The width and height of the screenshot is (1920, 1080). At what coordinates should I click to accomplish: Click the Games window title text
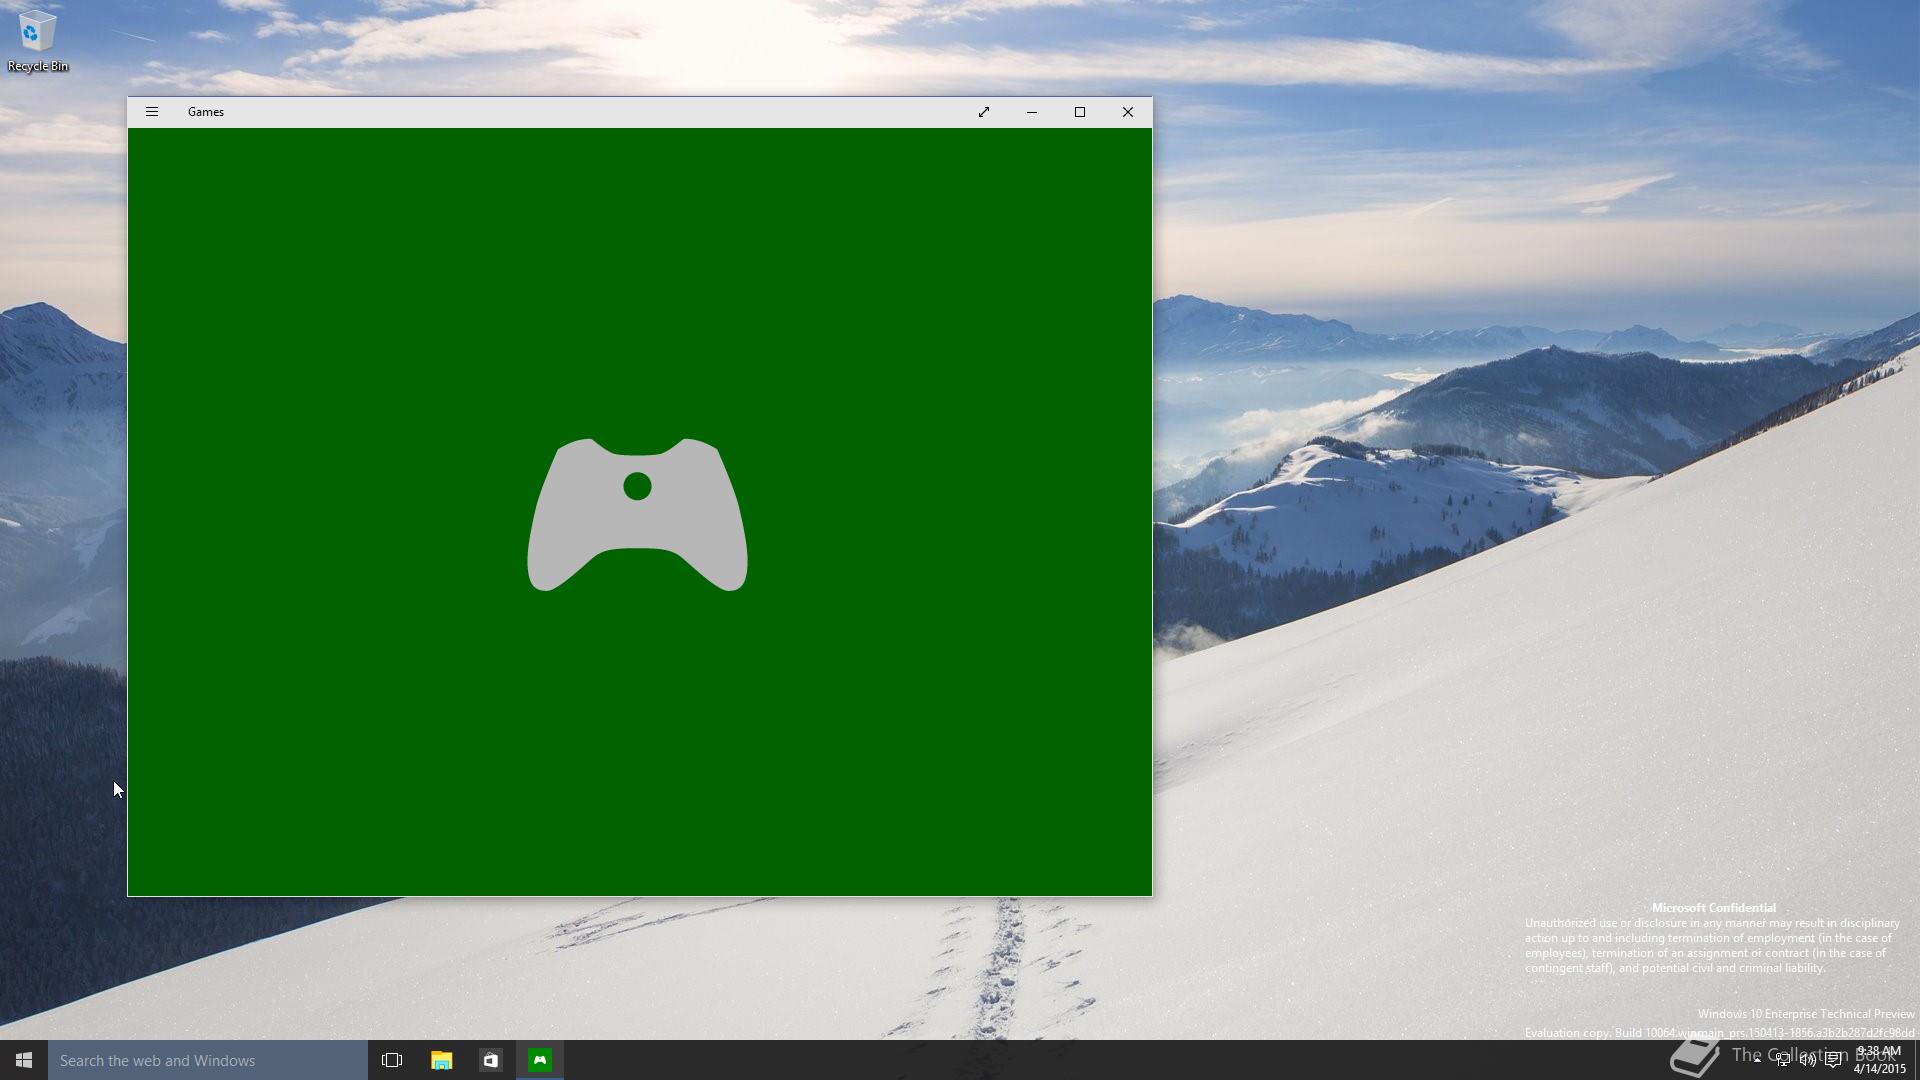[x=206, y=112]
